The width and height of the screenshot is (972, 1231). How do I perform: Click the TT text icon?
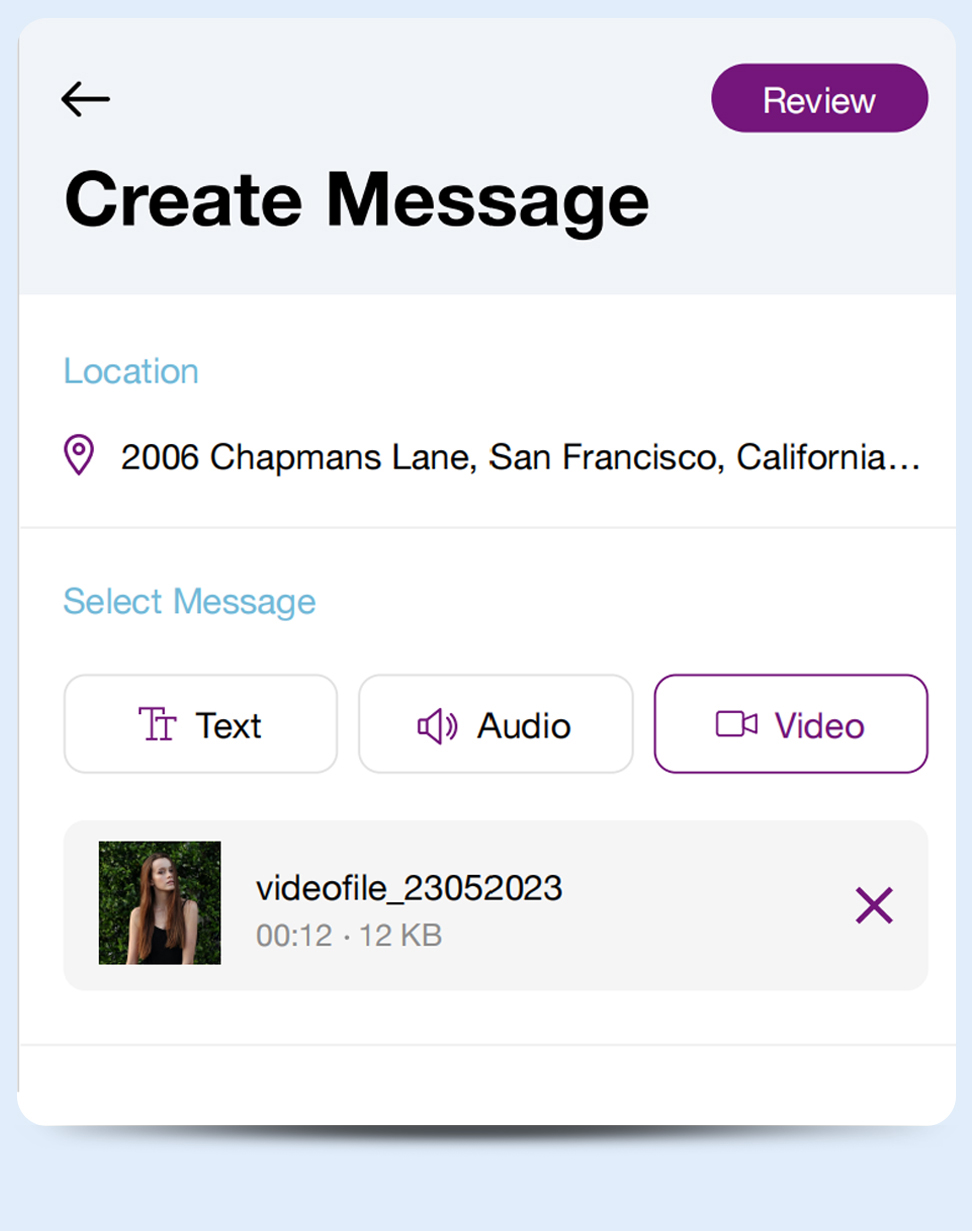tap(156, 725)
